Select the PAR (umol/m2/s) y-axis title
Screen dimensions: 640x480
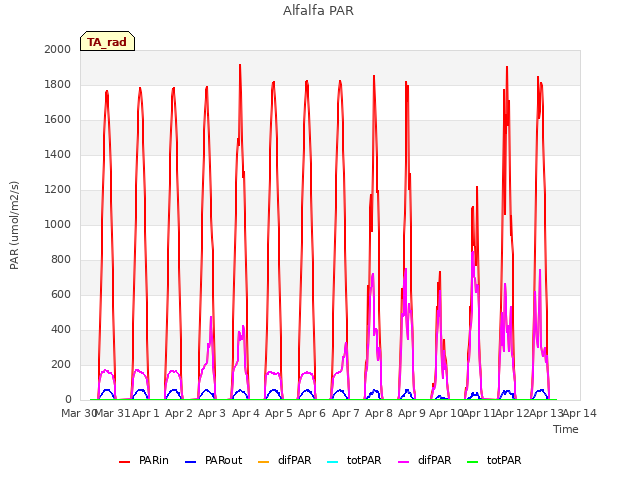[x=14, y=225]
